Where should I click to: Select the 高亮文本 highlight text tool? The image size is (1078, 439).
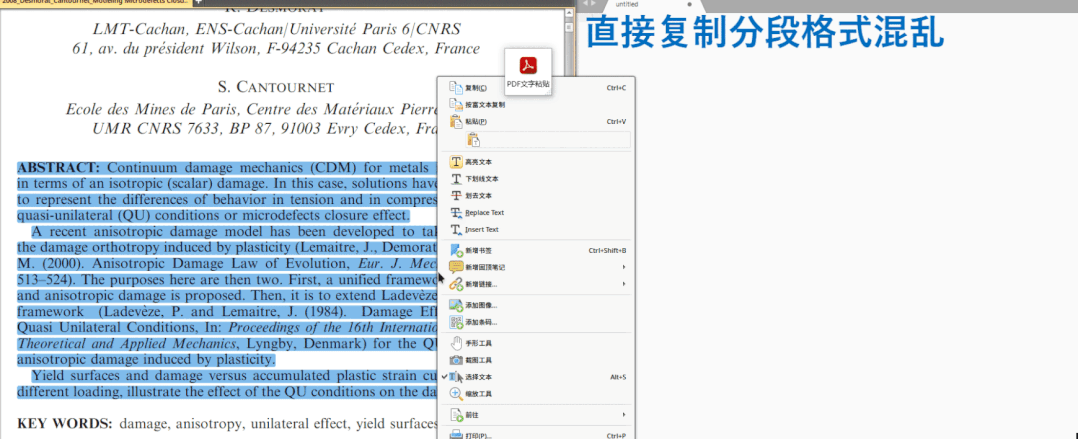(x=536, y=162)
